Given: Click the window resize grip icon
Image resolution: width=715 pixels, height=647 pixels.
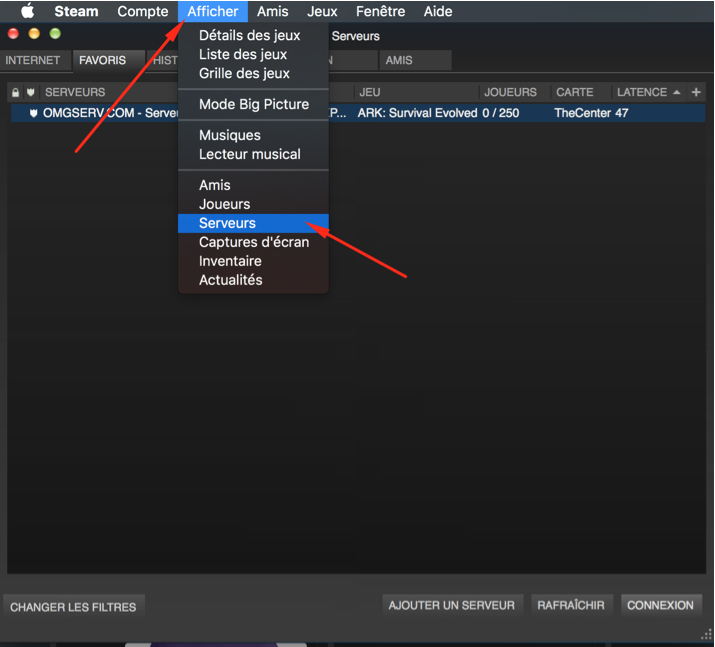Looking at the screenshot, I should pyautogui.click(x=706, y=635).
